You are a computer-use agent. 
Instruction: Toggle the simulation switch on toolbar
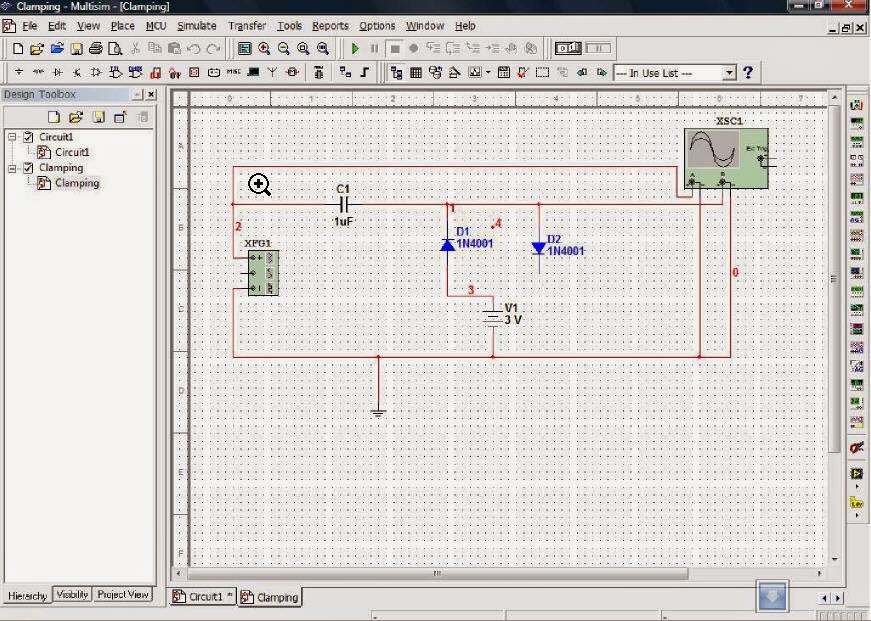pos(568,48)
